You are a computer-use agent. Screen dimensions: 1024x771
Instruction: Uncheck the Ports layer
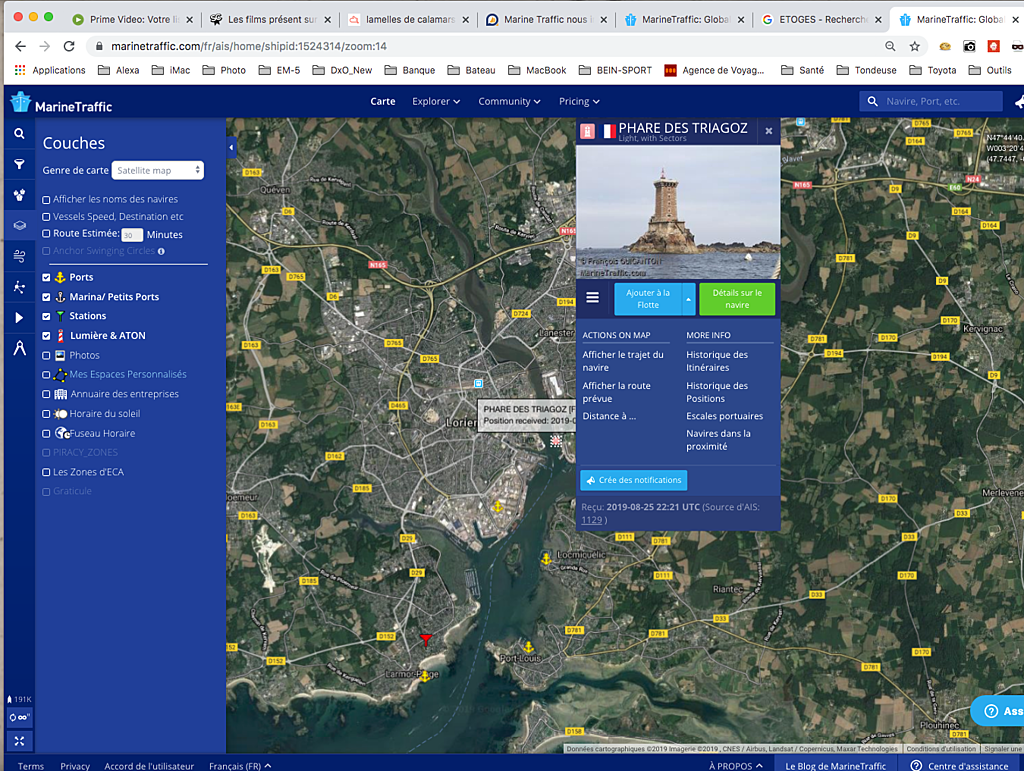pos(46,277)
